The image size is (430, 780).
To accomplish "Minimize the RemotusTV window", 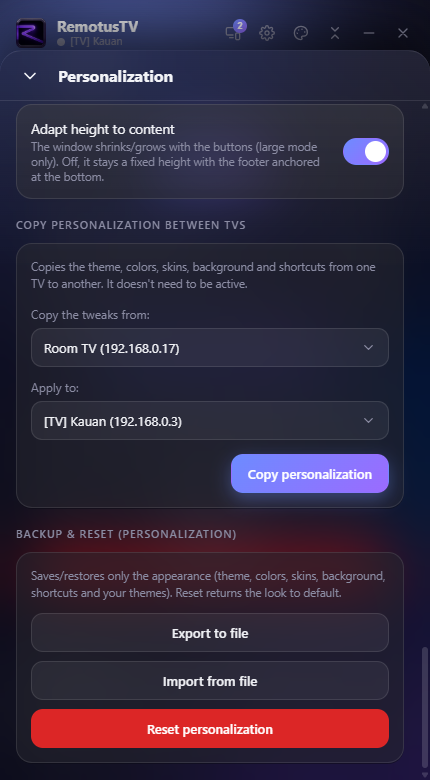I will (x=369, y=33).
